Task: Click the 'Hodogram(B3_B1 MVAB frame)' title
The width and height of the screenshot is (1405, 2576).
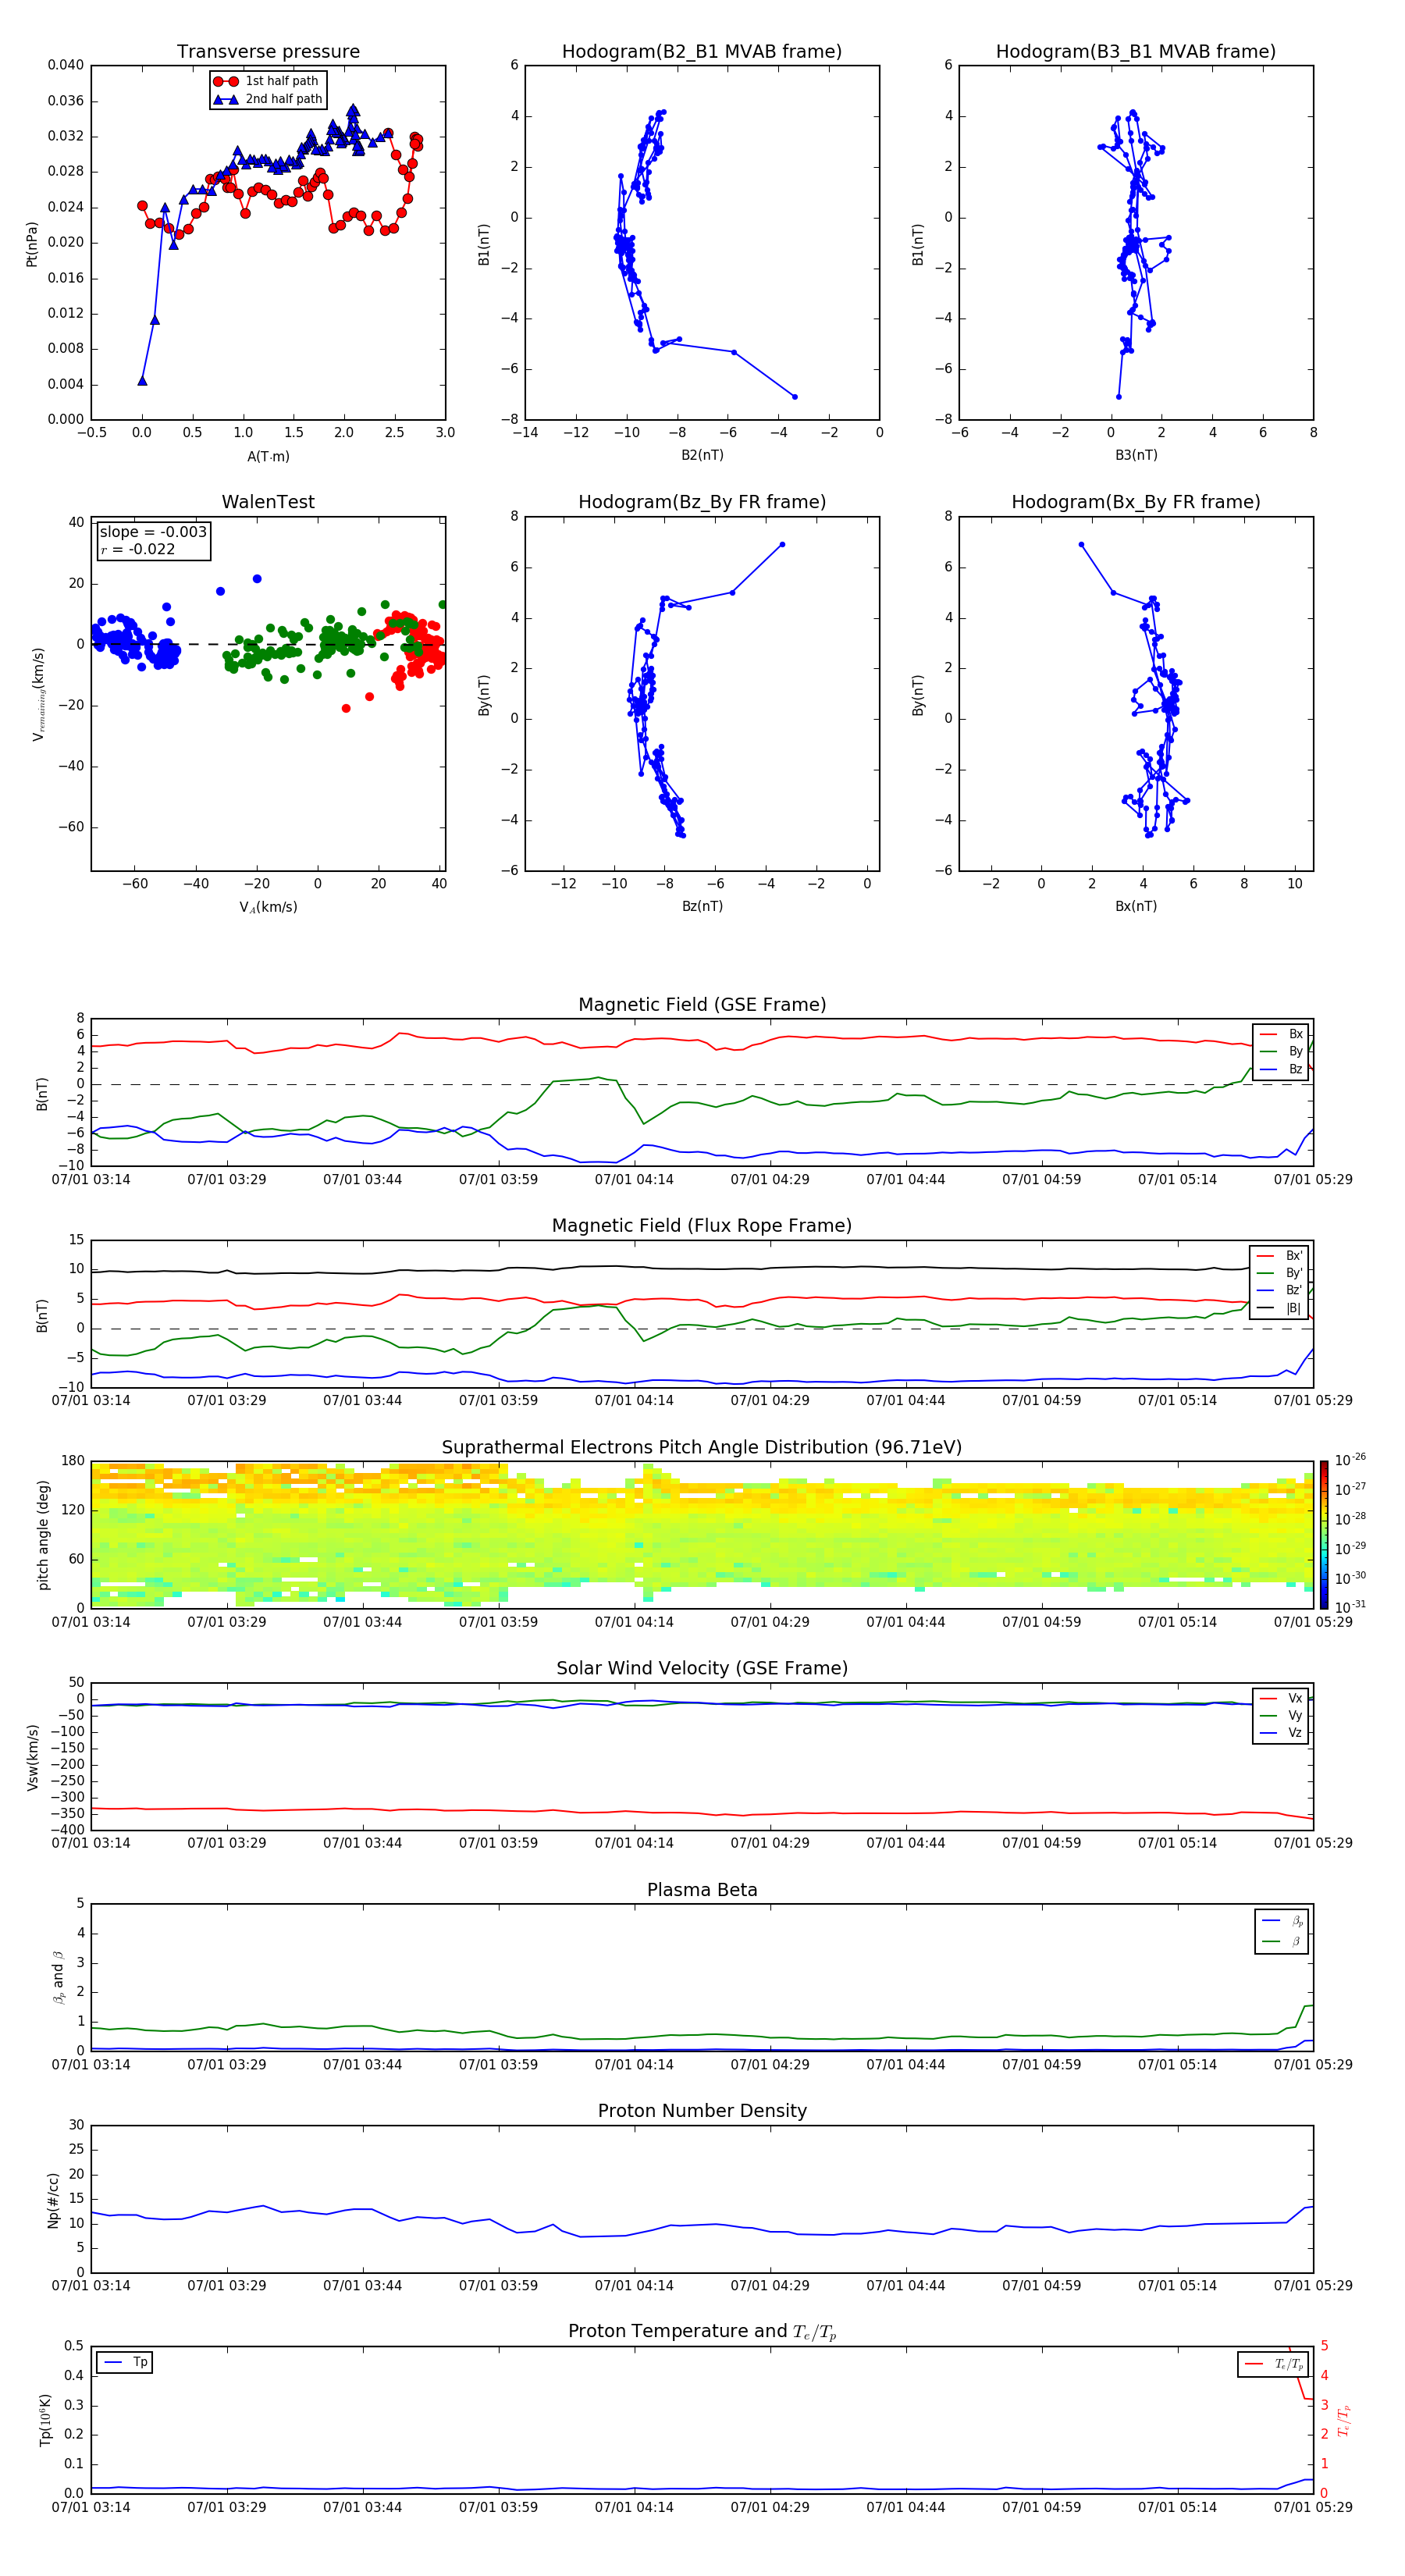Action: [x=1136, y=51]
